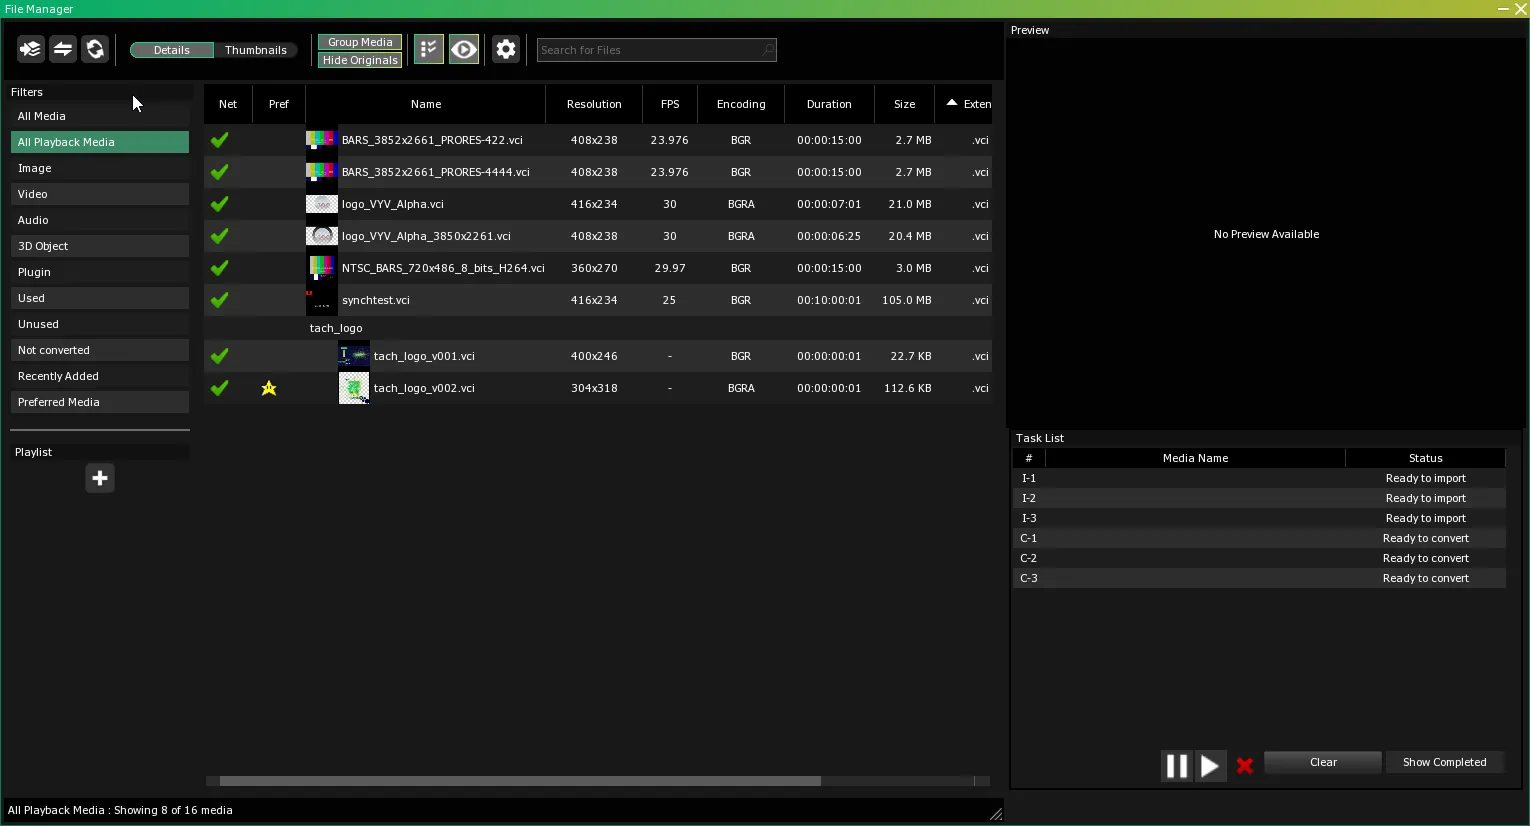Image resolution: width=1530 pixels, height=826 pixels.
Task: Click the refresh media list icon
Action: click(95, 49)
